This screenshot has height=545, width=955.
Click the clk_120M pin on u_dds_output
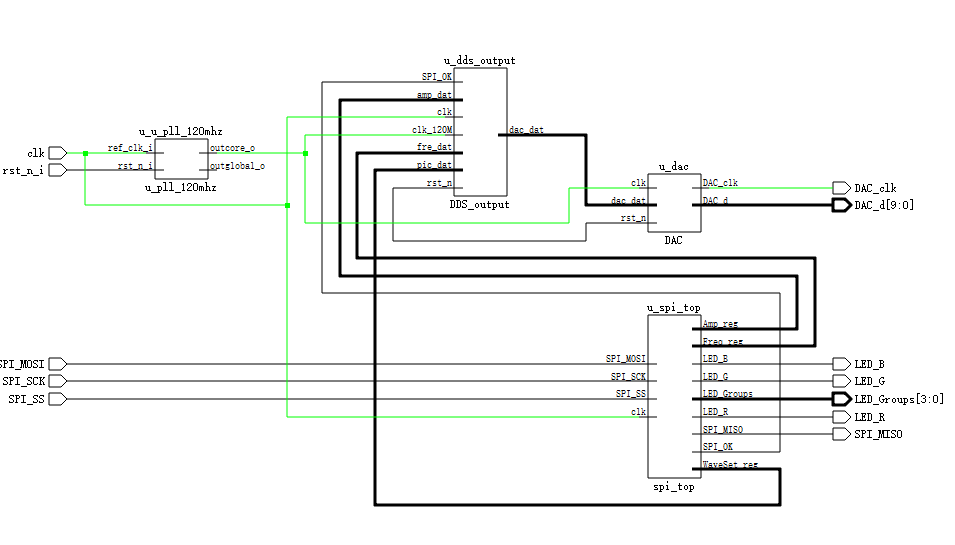click(432, 130)
